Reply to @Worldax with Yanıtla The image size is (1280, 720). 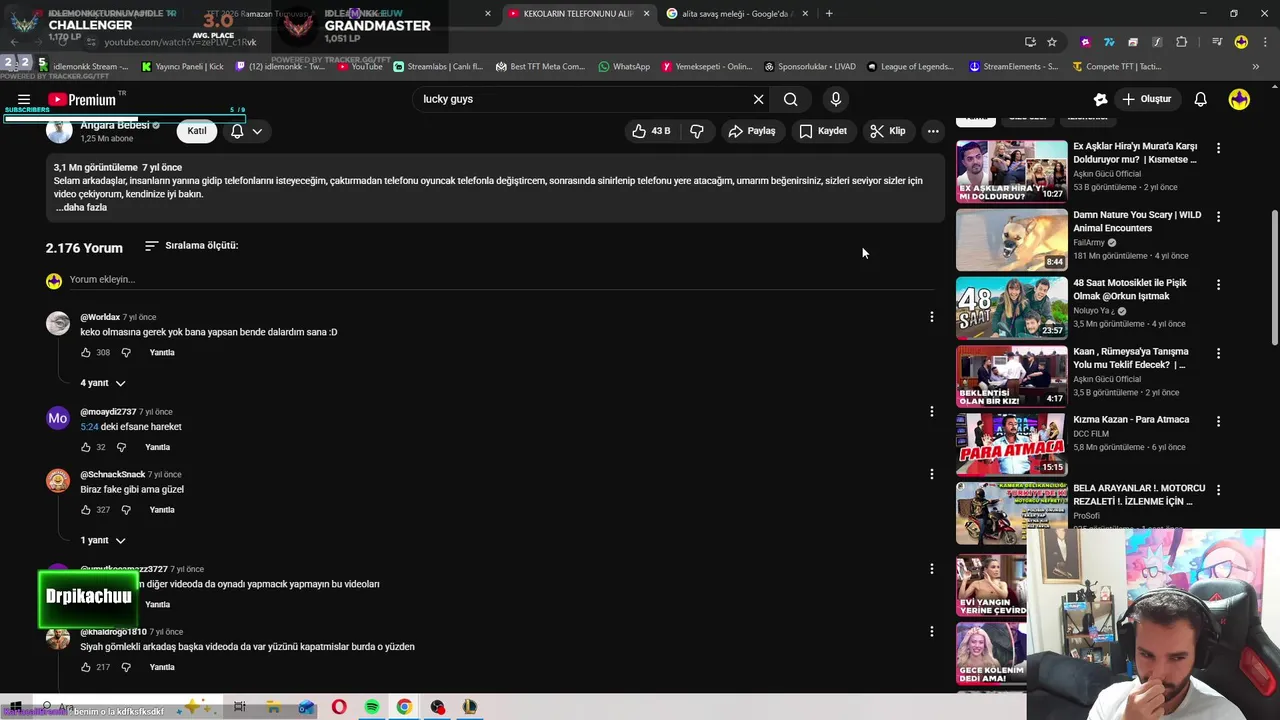[x=162, y=353]
